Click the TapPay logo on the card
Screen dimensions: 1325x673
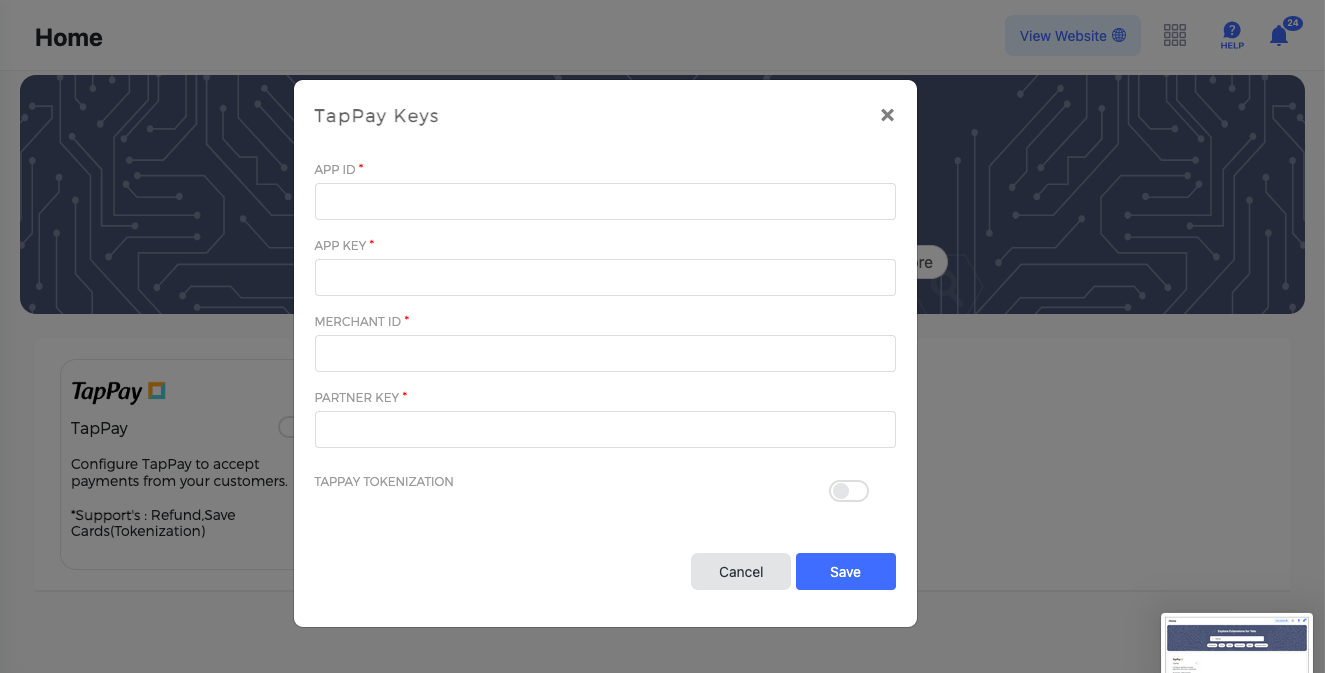(x=118, y=391)
